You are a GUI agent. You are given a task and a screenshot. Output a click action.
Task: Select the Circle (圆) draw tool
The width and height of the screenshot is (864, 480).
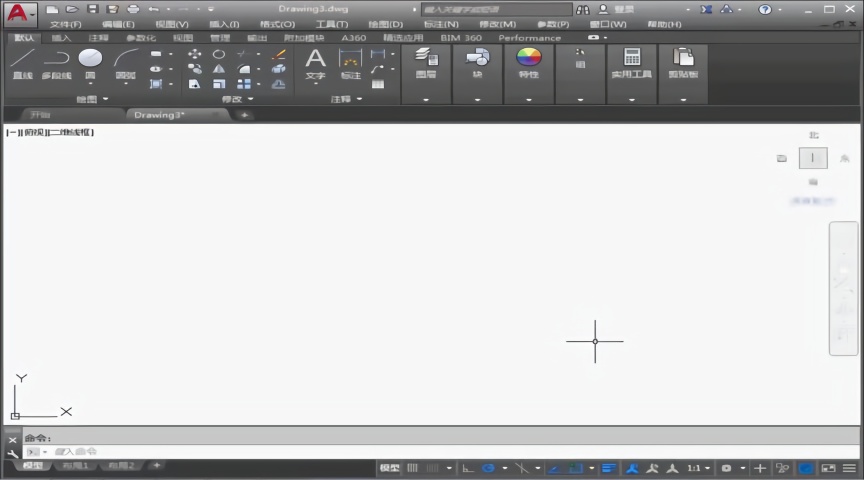tap(90, 58)
